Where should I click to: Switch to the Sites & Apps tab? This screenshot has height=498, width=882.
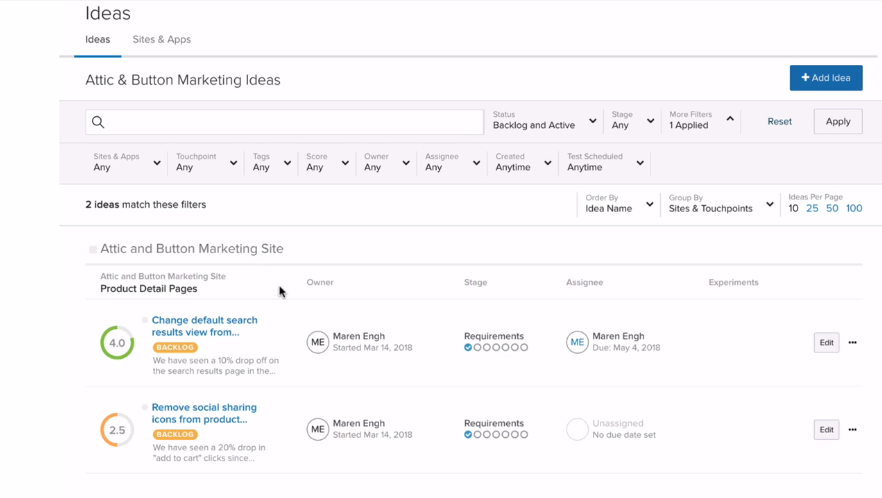(x=161, y=40)
